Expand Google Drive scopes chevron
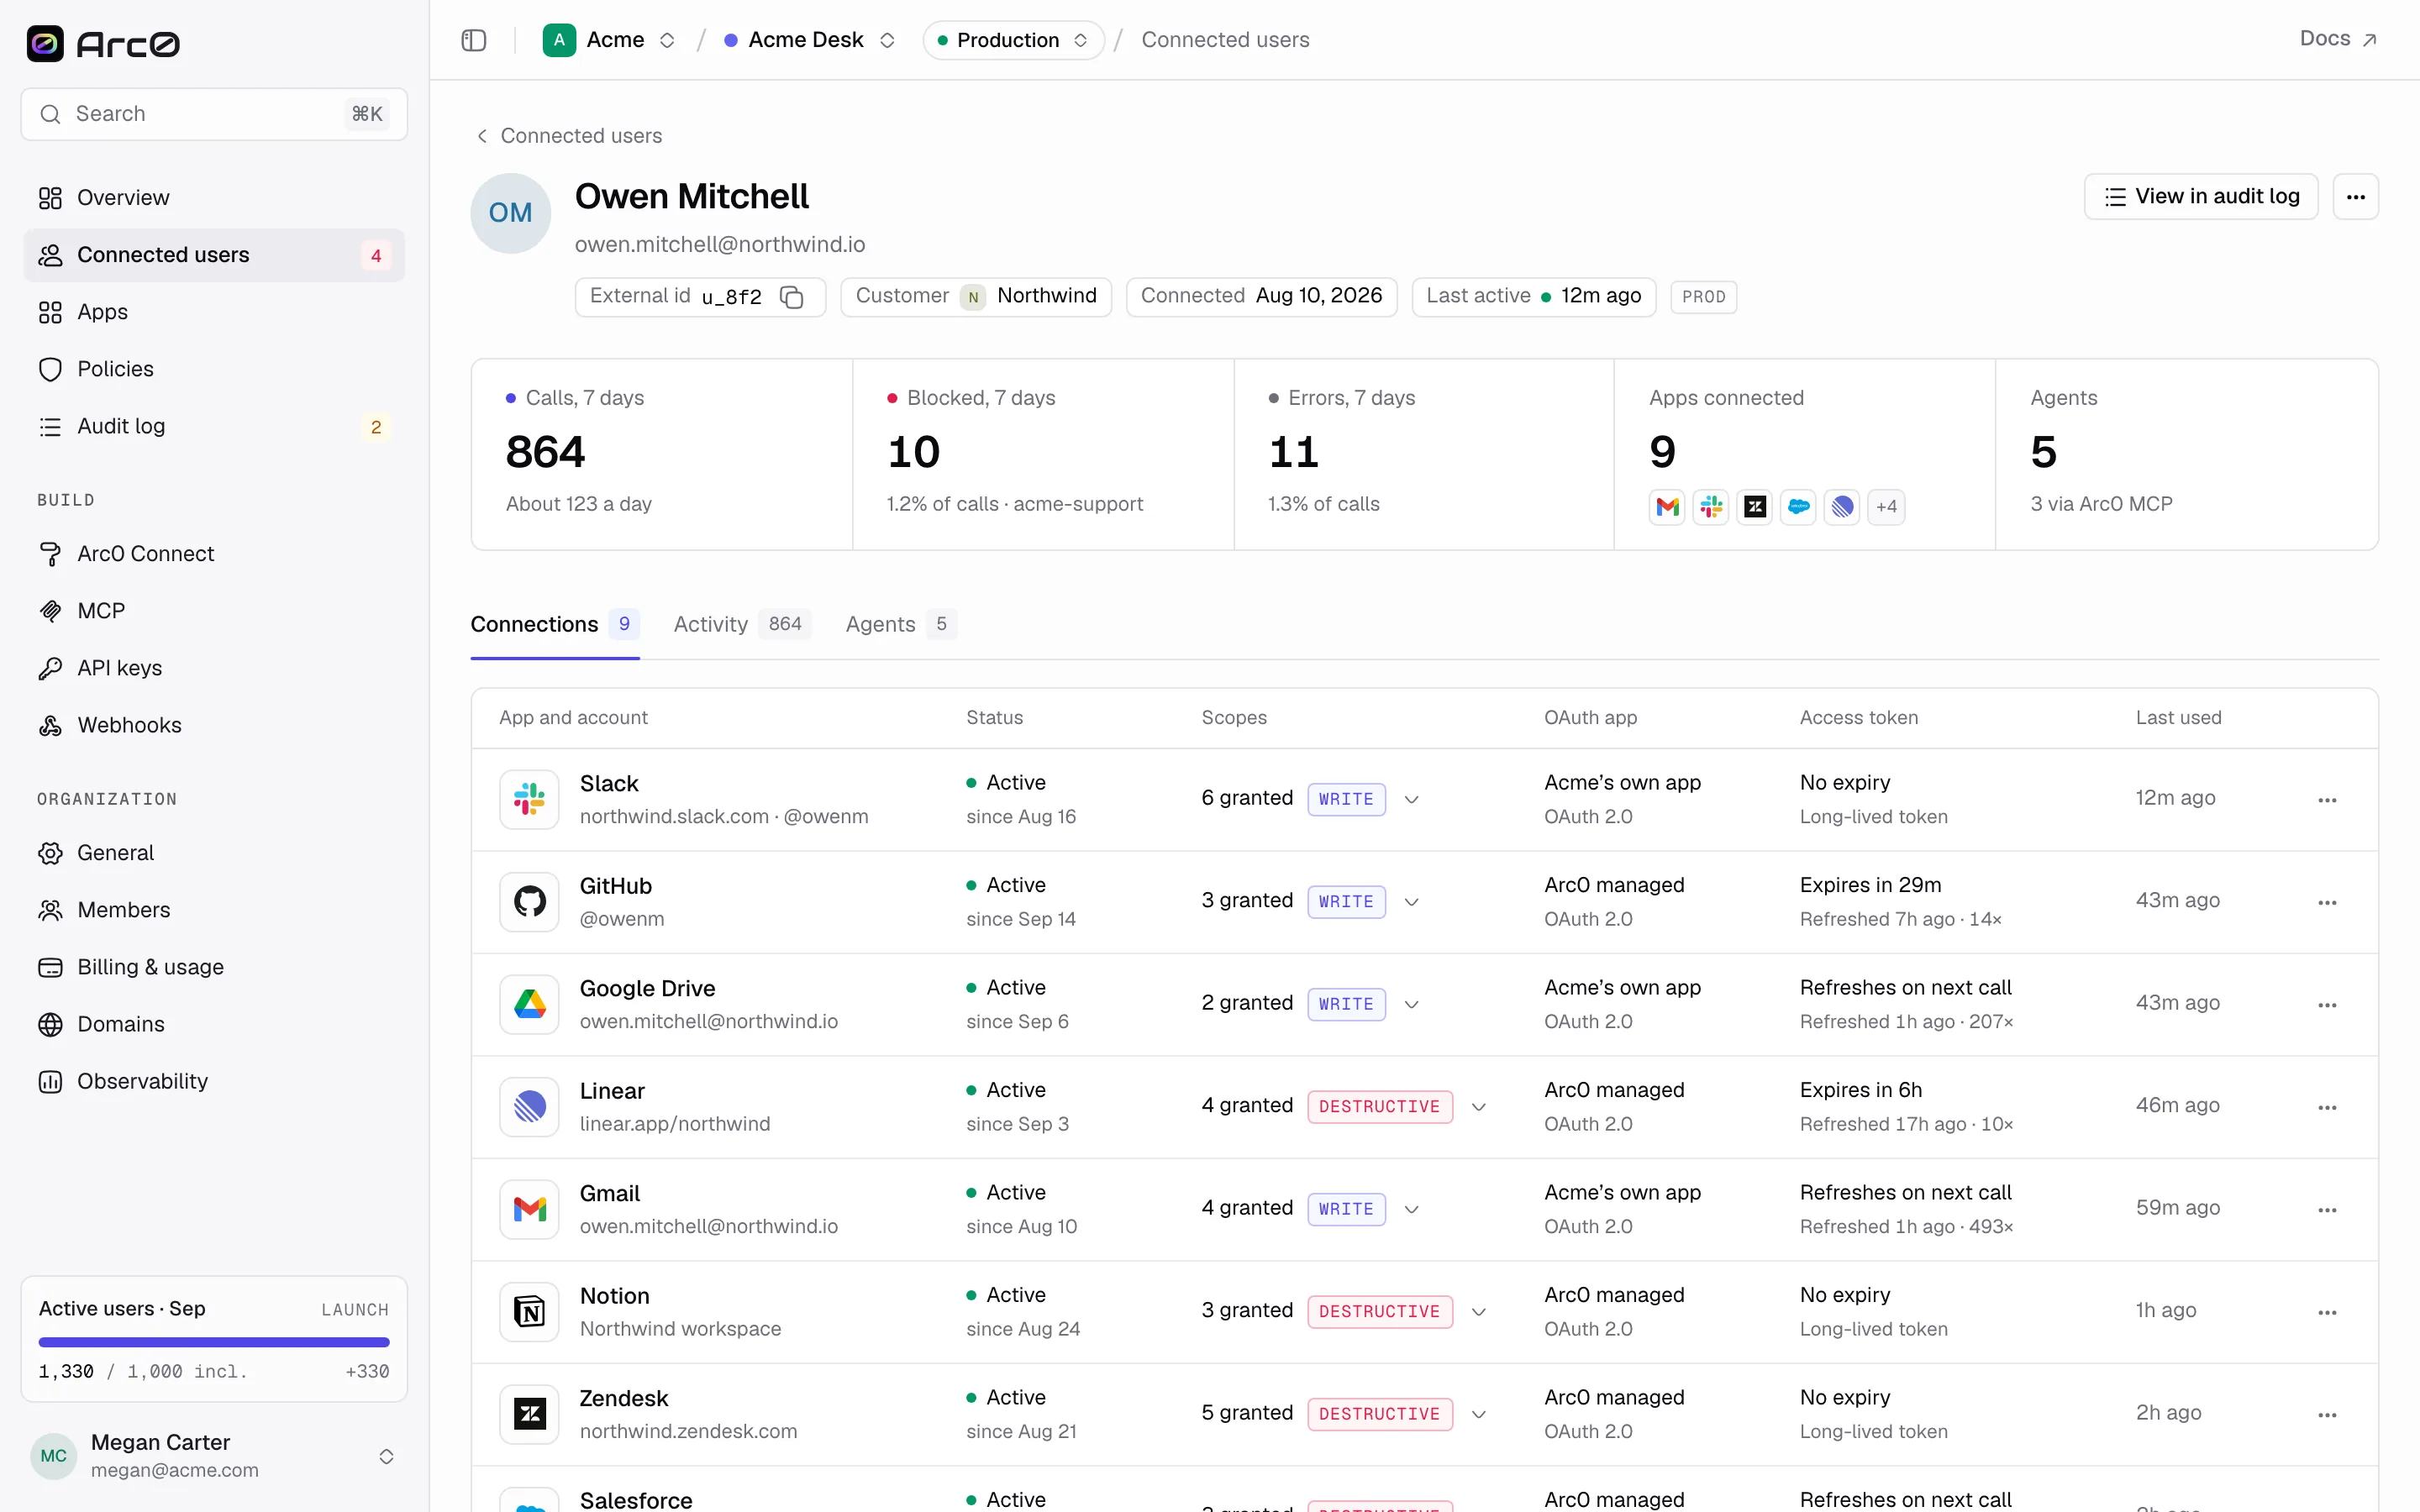 (x=1411, y=1004)
